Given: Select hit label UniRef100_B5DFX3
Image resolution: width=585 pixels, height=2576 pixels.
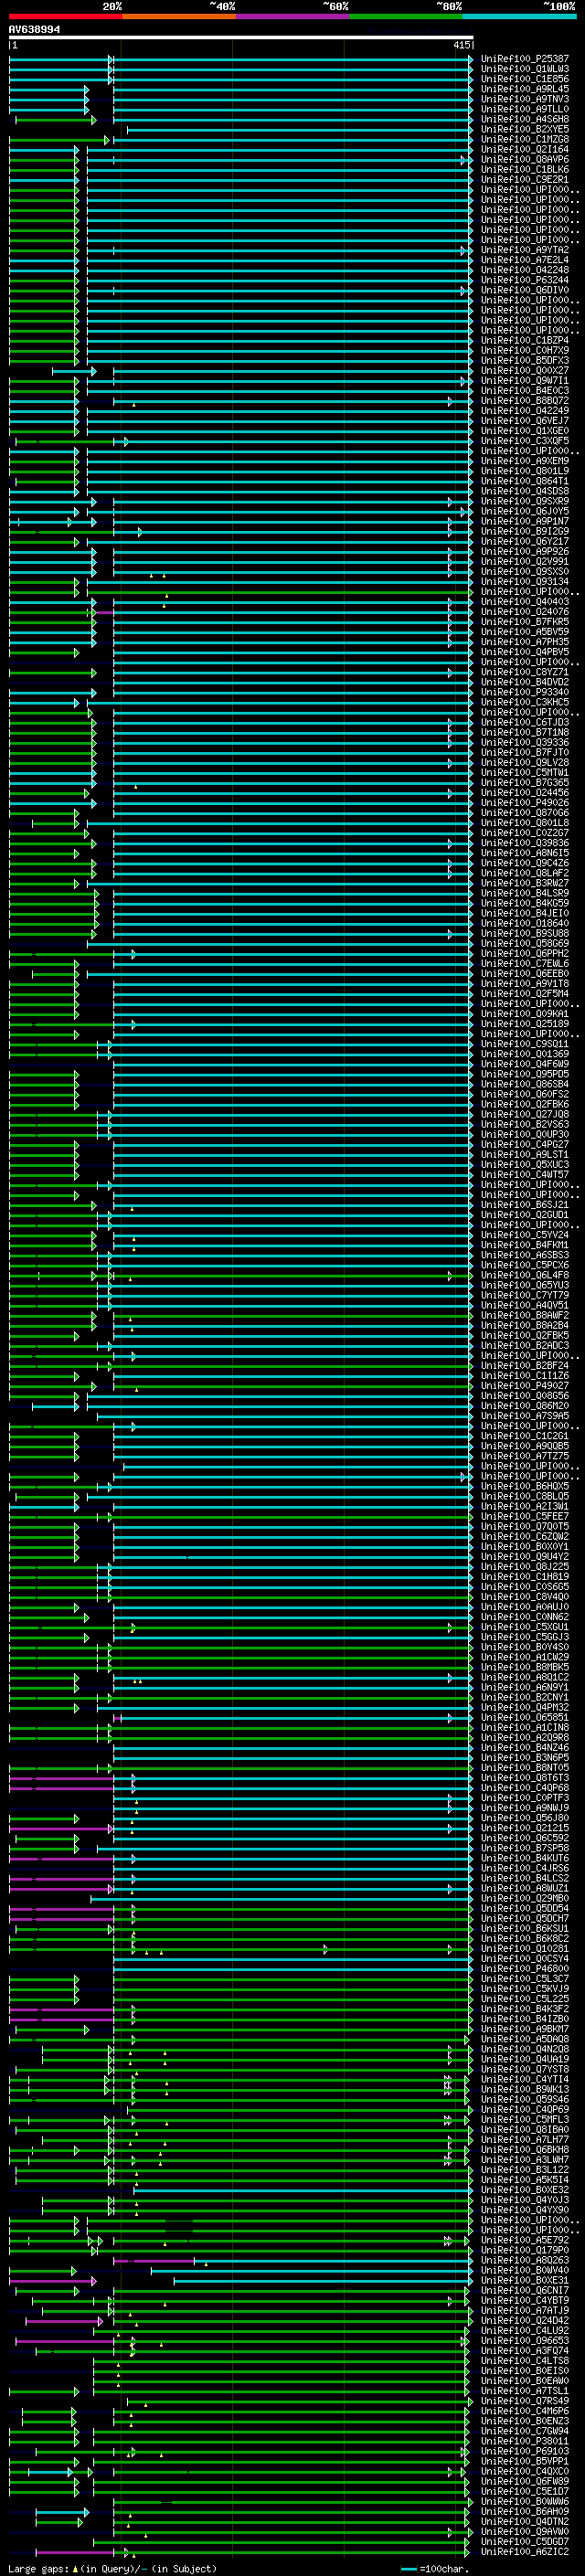Looking at the screenshot, I should 525,360.
